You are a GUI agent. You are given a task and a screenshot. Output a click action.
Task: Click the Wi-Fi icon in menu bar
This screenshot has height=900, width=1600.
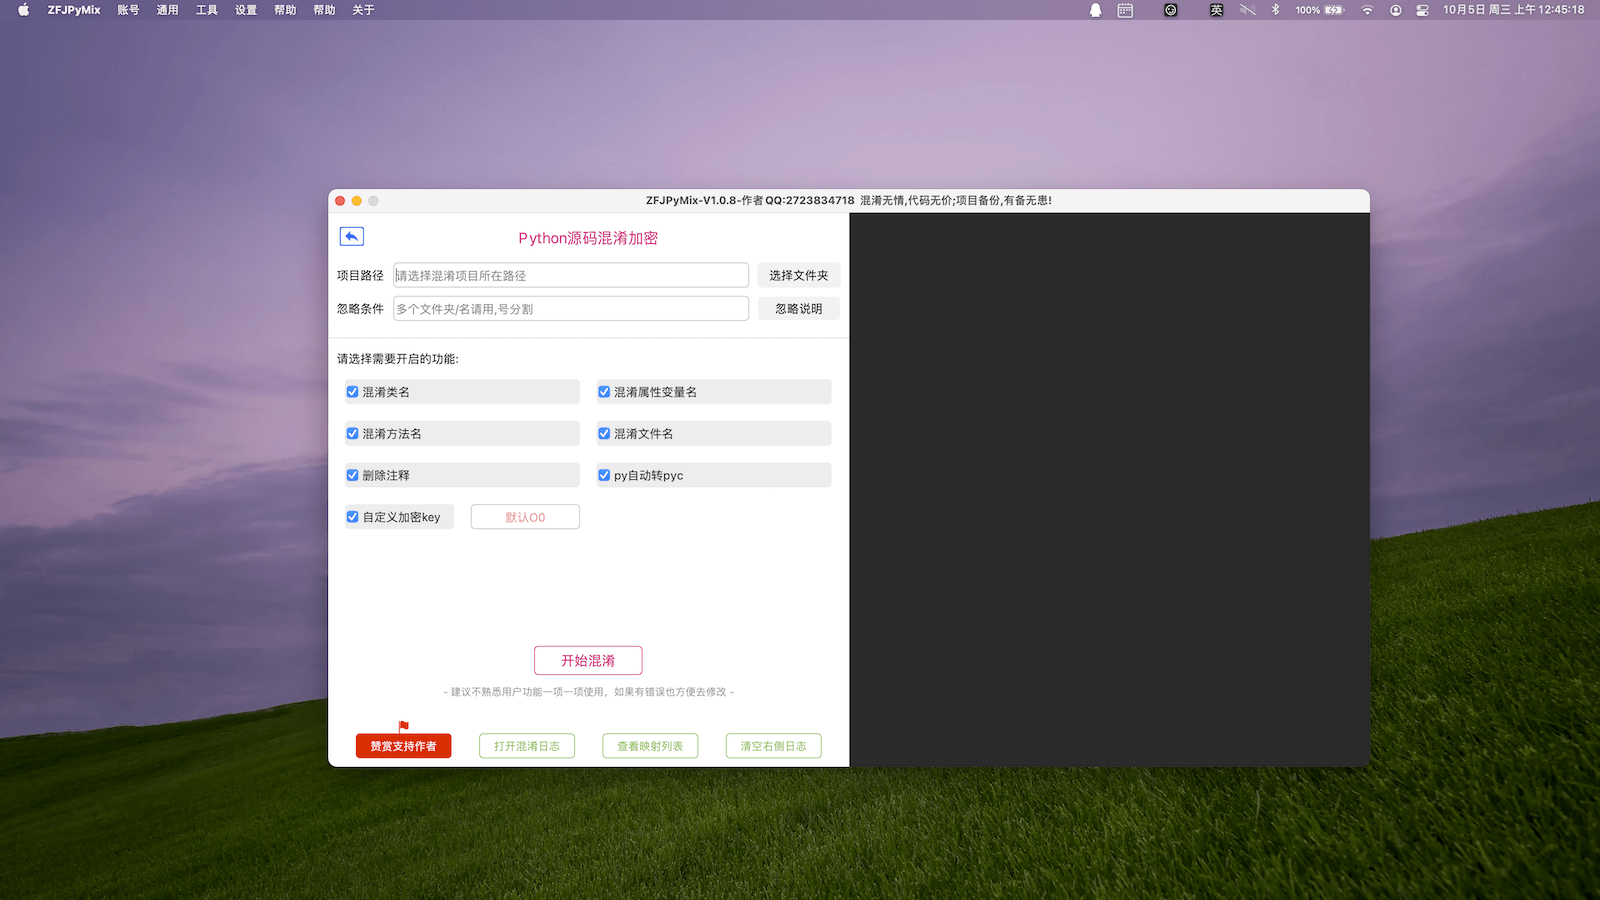[x=1367, y=10]
